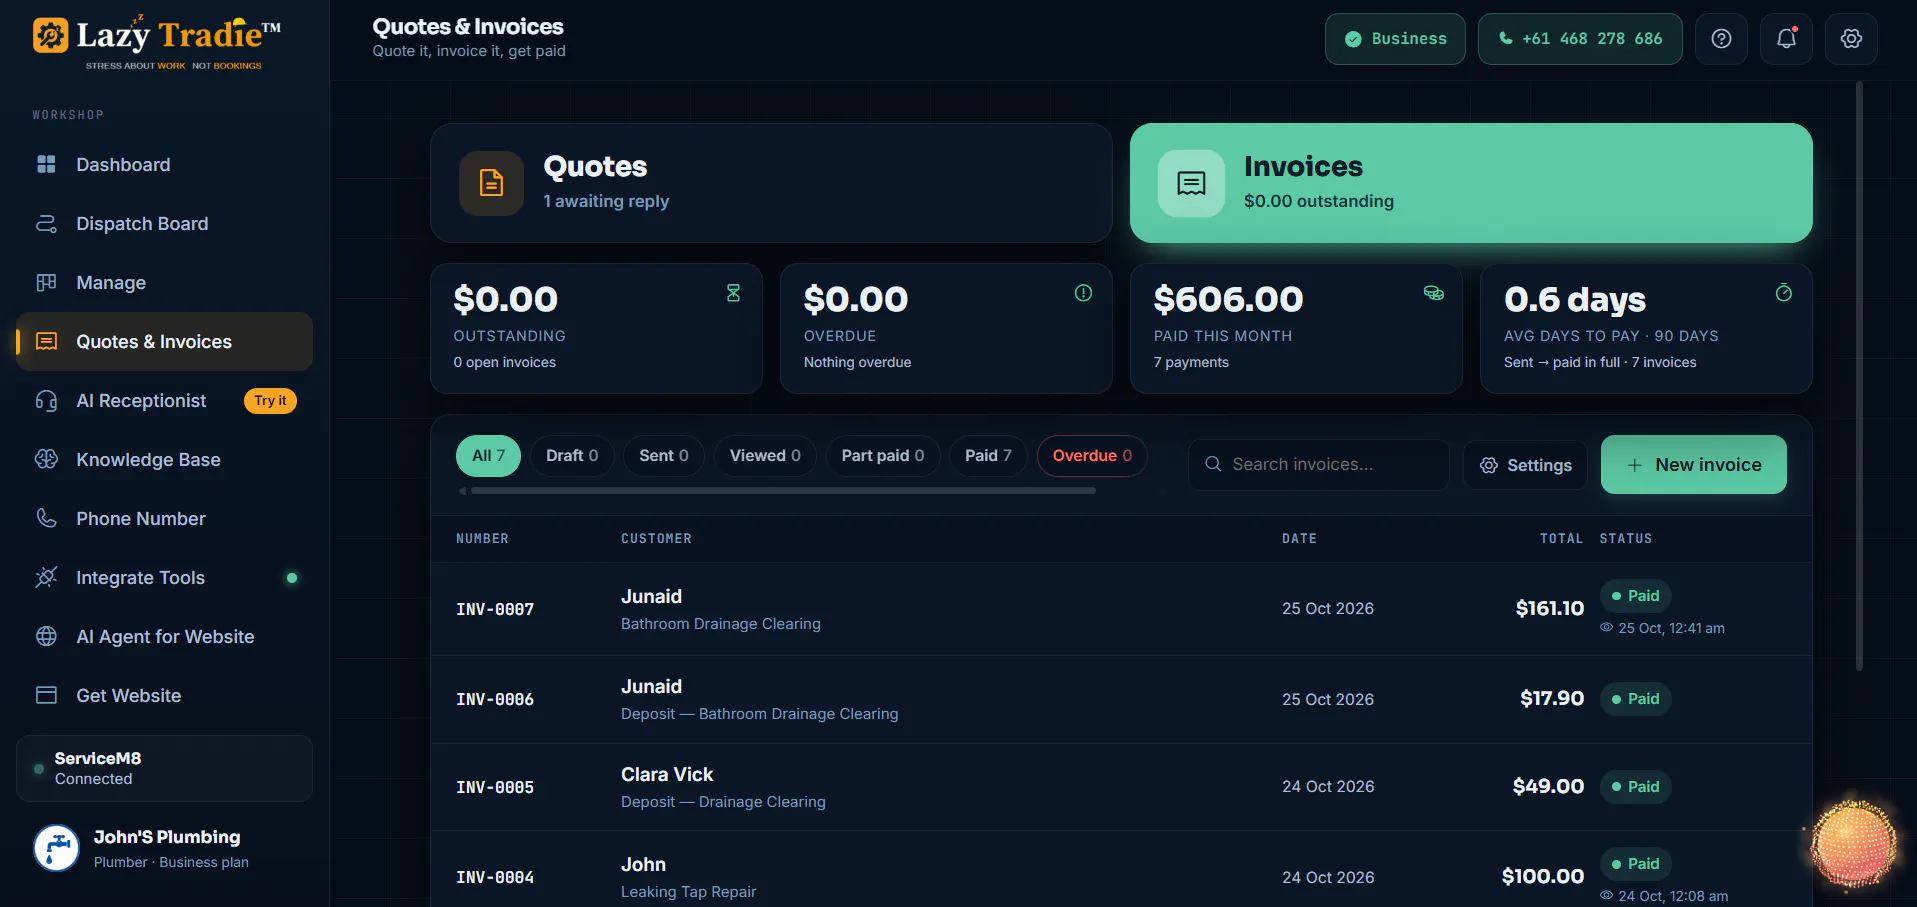Screen dimensions: 1917x907
Task: Filter invoices by Viewed
Action: 765,456
